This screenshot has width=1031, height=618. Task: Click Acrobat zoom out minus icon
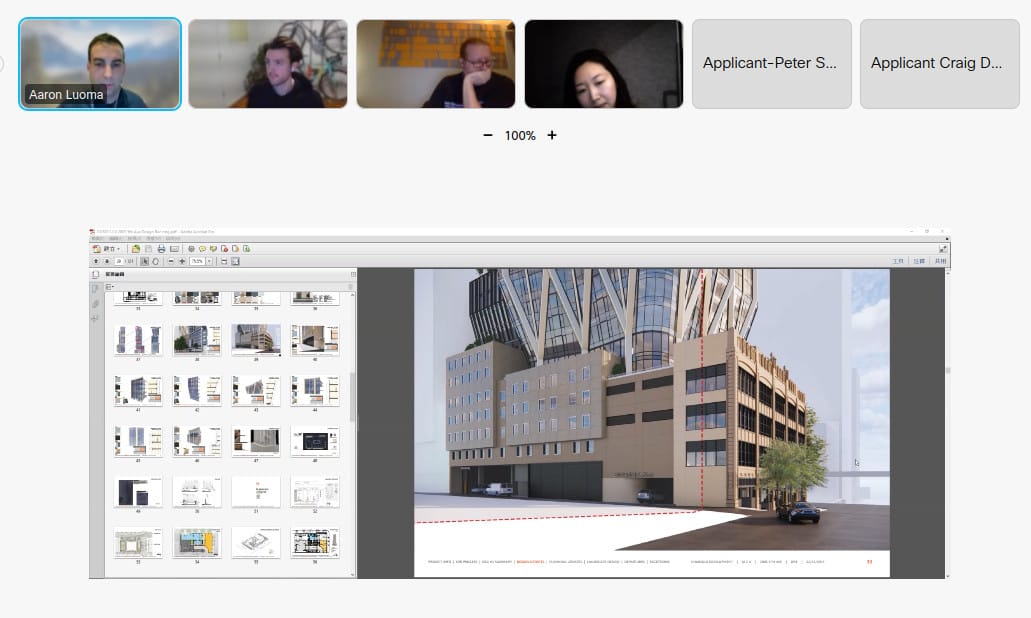170,261
